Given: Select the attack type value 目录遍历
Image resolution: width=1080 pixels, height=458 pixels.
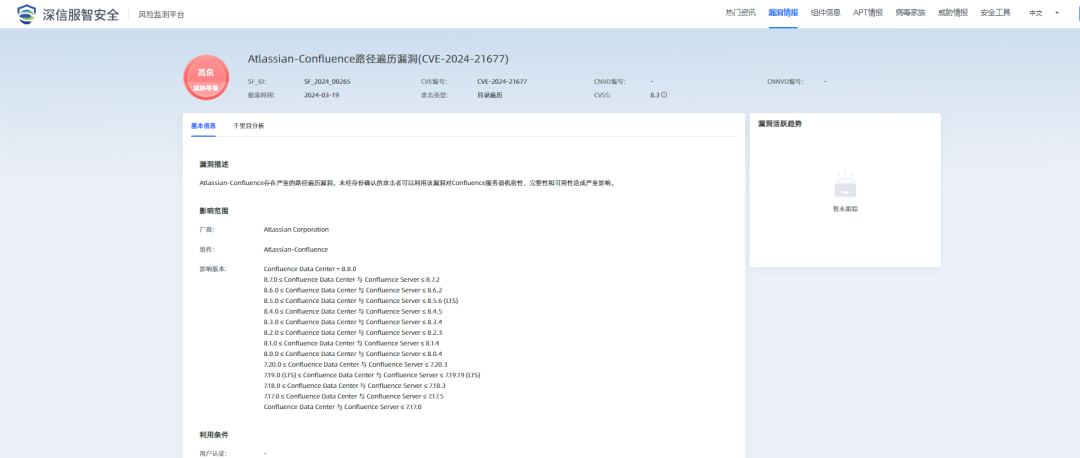Looking at the screenshot, I should (x=490, y=95).
